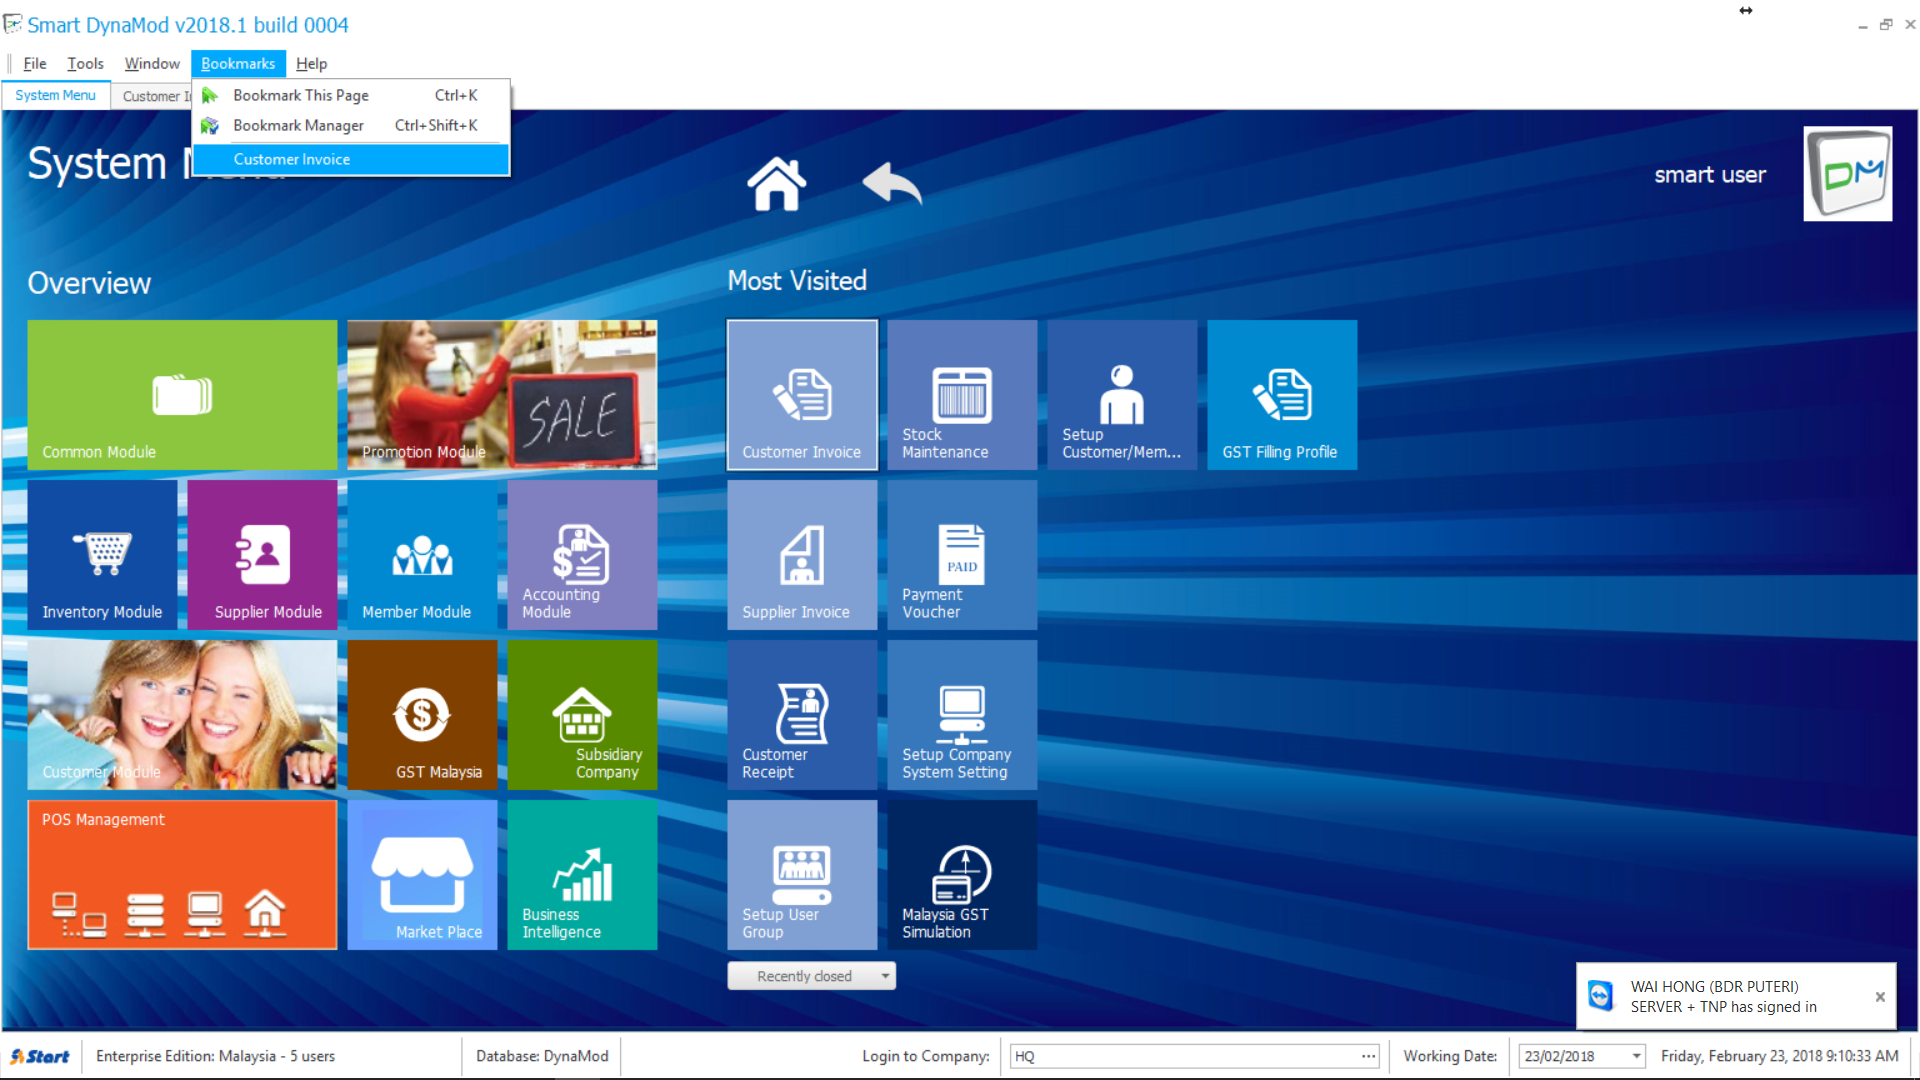Click the Home icon
This screenshot has height=1080, width=1920.
pyautogui.click(x=776, y=184)
